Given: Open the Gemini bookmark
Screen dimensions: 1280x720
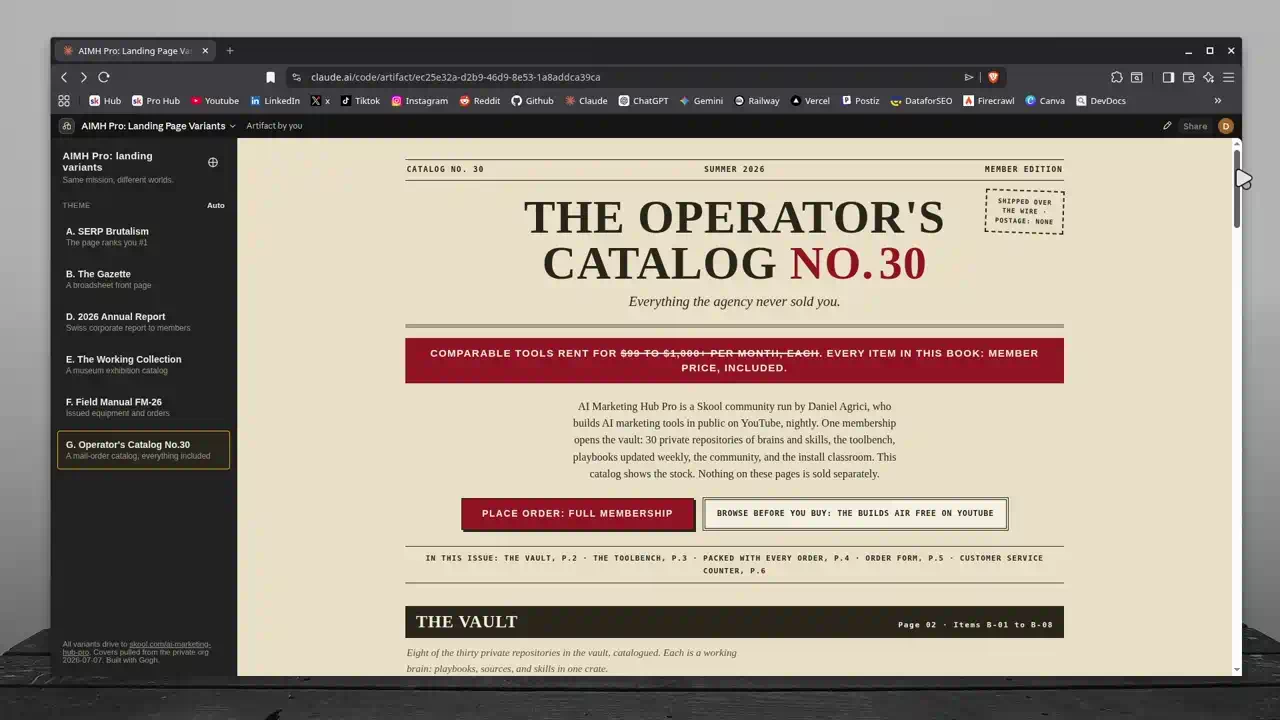Looking at the screenshot, I should tap(701, 101).
